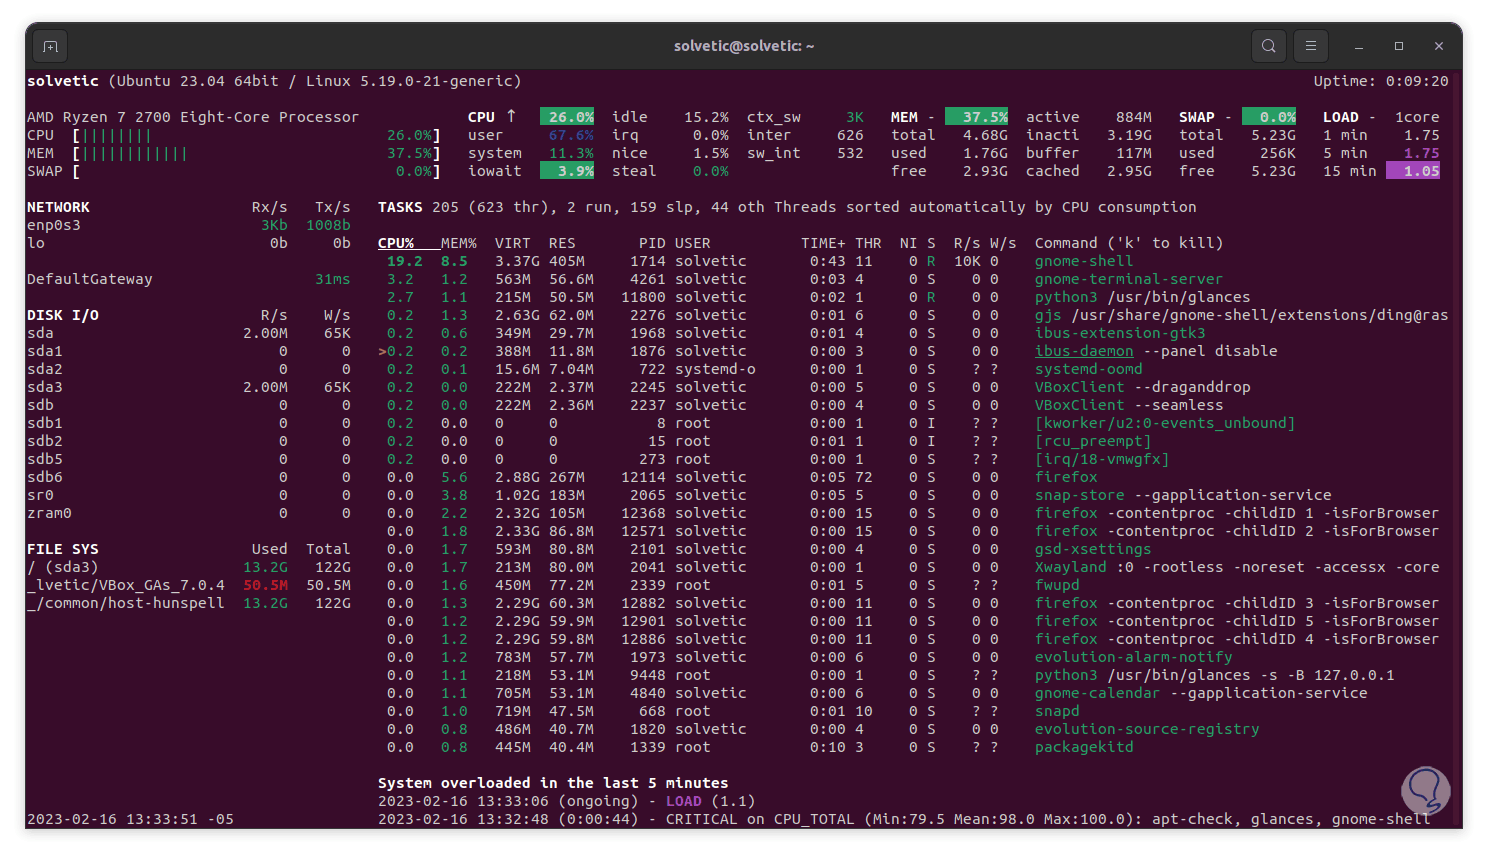This screenshot has width=1488, height=857.
Task: Click the PID column header
Action: pyautogui.click(x=652, y=243)
